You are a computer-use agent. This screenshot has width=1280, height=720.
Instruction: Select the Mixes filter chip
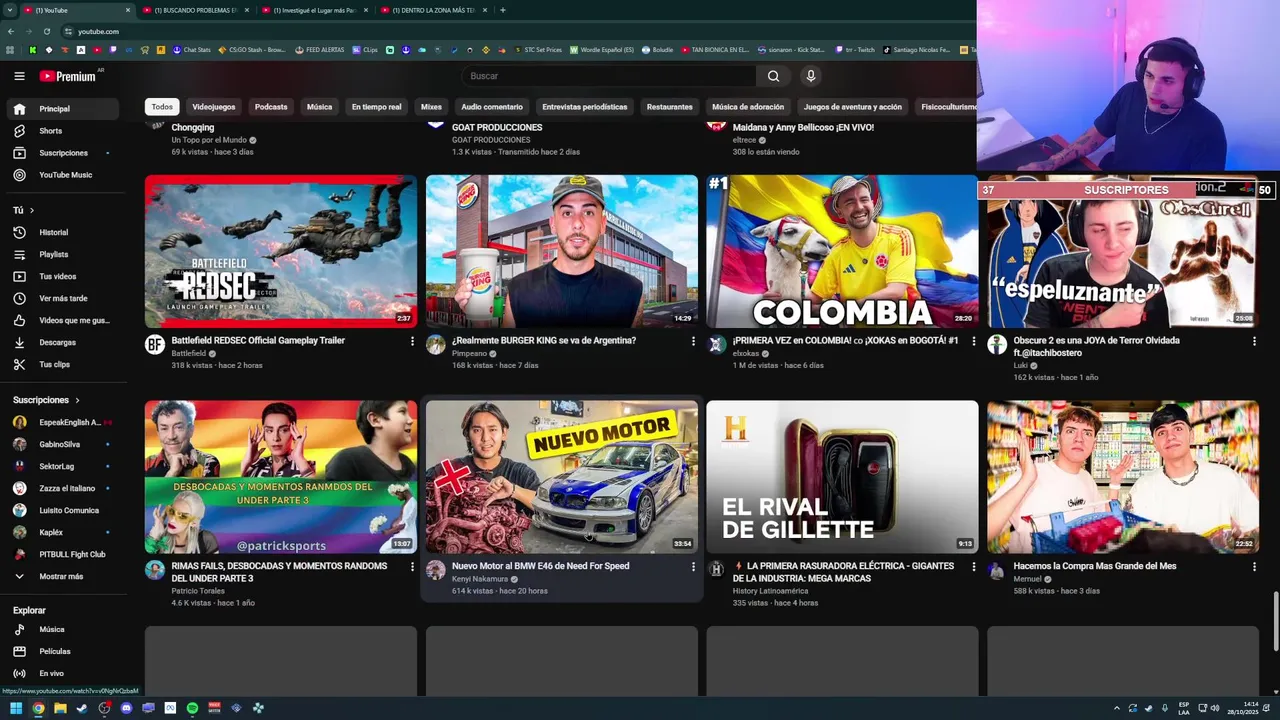(x=431, y=107)
